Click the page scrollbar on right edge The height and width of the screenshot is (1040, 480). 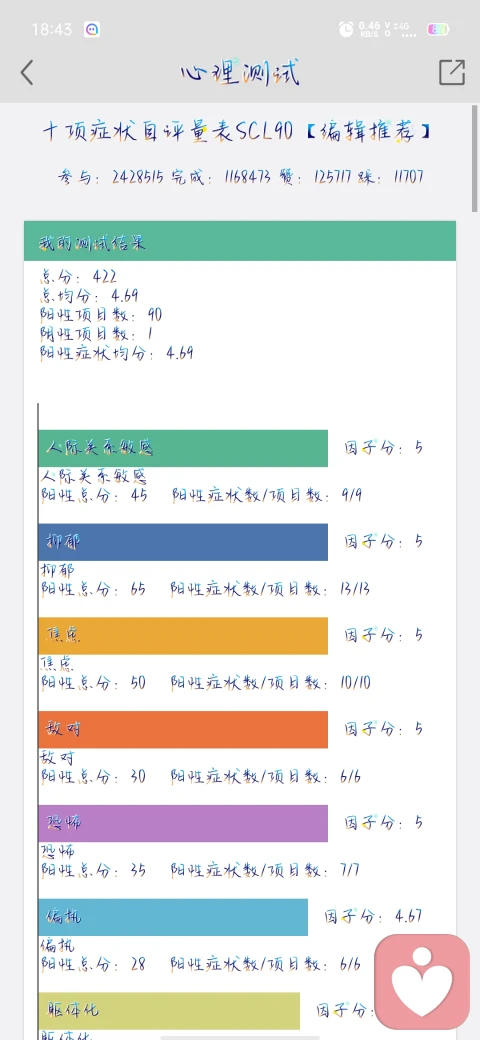(x=475, y=159)
